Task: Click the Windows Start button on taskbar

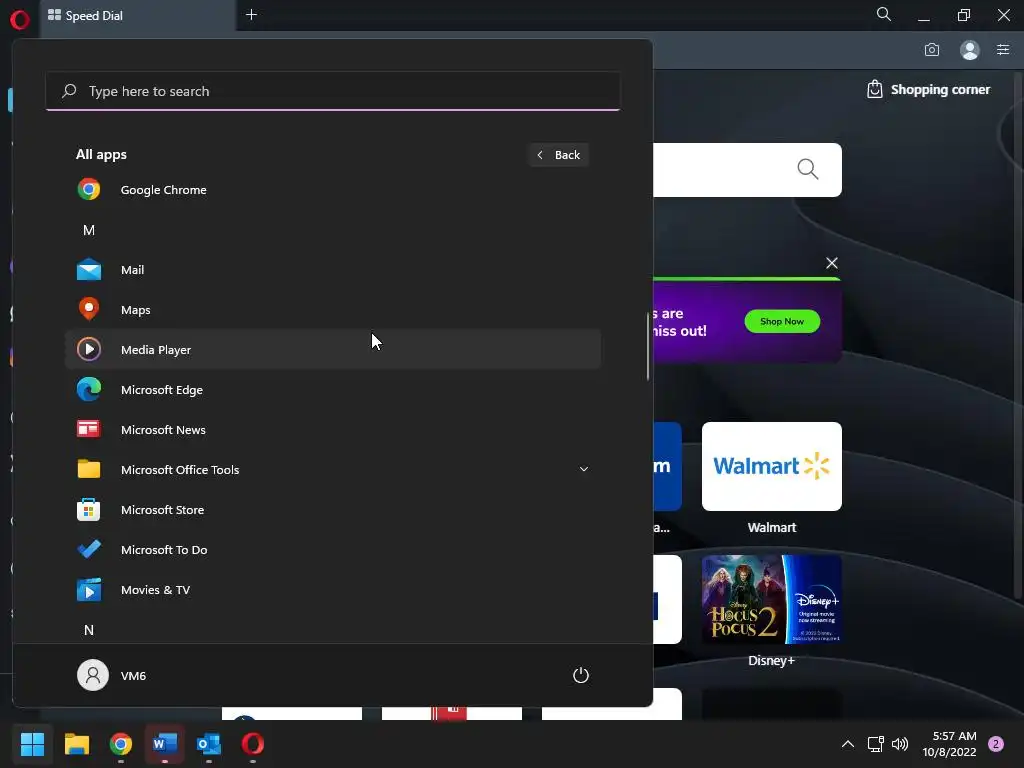Action: click(32, 744)
